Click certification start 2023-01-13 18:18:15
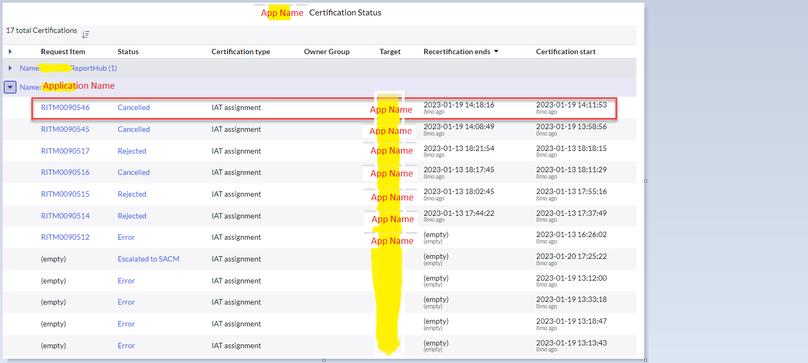This screenshot has width=808, height=363. pyautogui.click(x=571, y=148)
